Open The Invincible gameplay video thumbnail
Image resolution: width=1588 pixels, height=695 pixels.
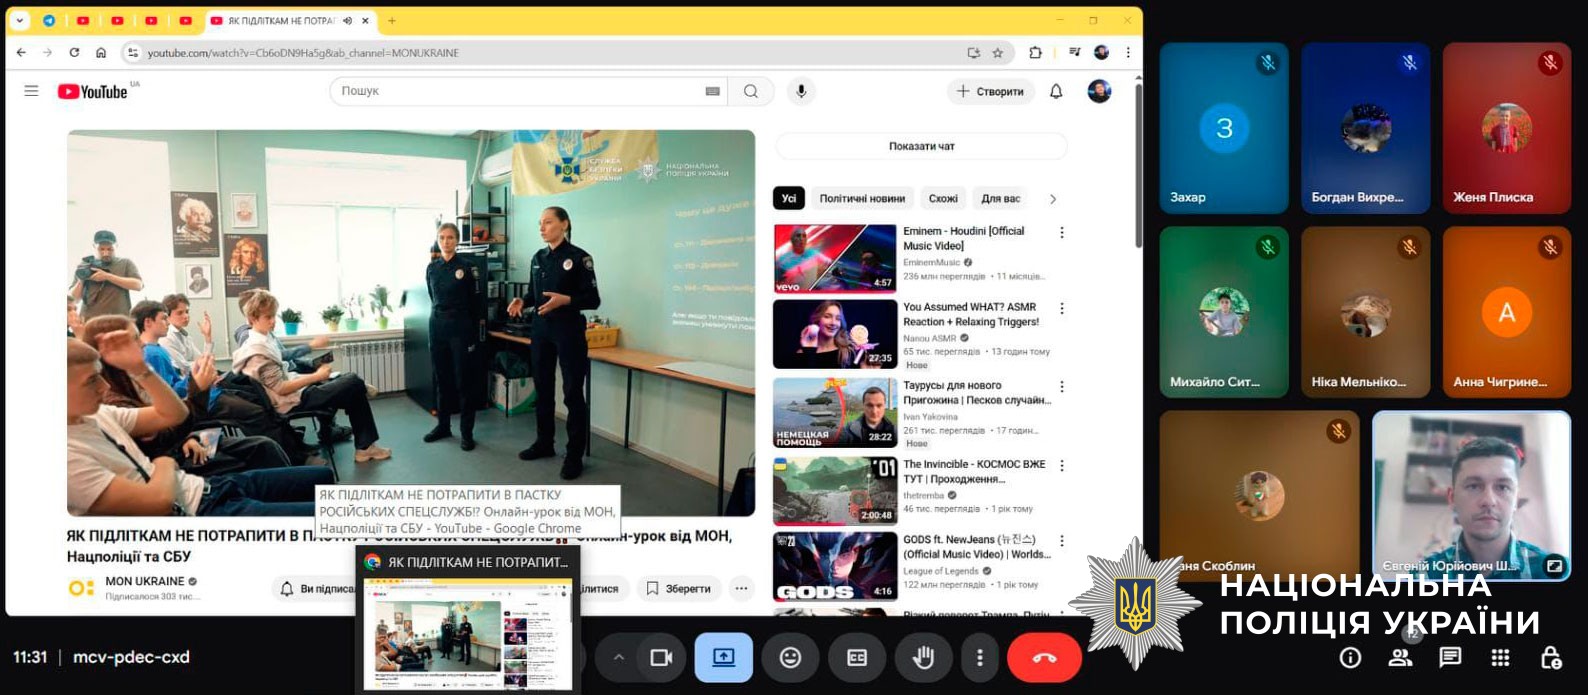(x=835, y=491)
